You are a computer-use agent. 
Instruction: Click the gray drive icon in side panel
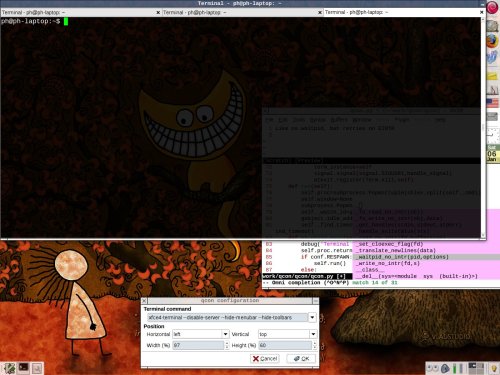click(492, 117)
